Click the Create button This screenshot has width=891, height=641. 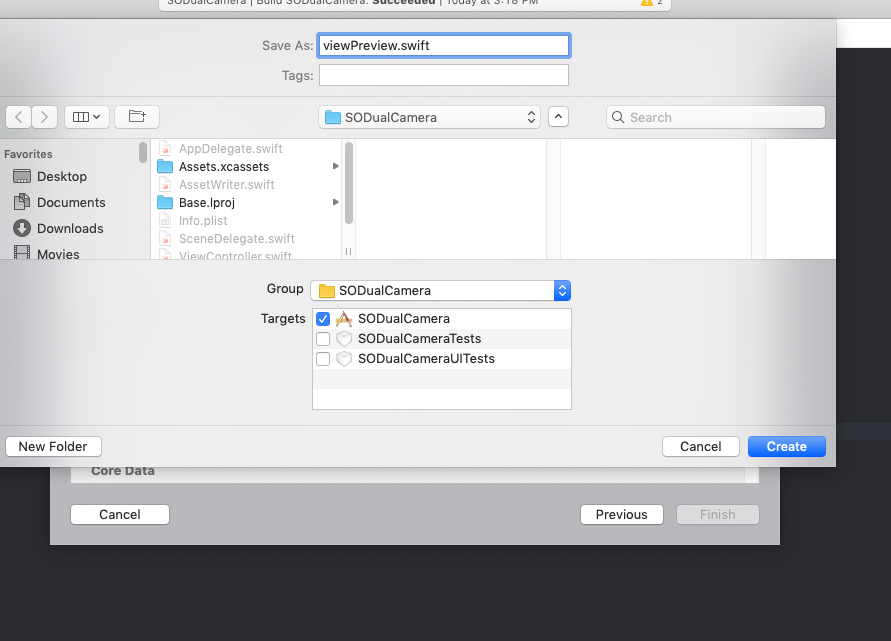tap(786, 447)
